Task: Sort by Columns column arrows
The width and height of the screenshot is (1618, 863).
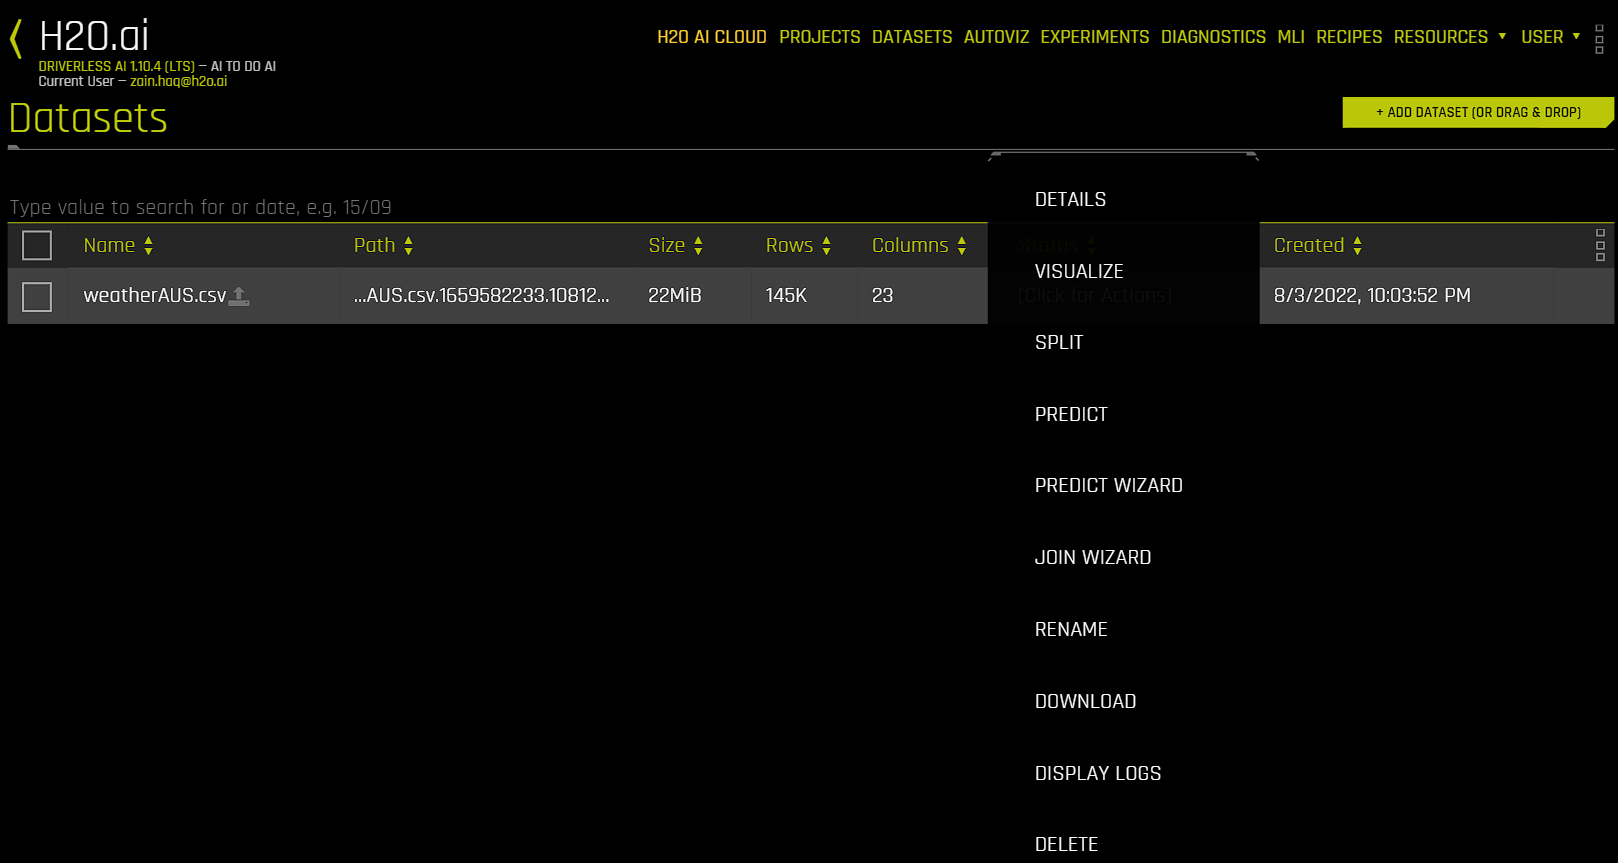Action: point(961,246)
